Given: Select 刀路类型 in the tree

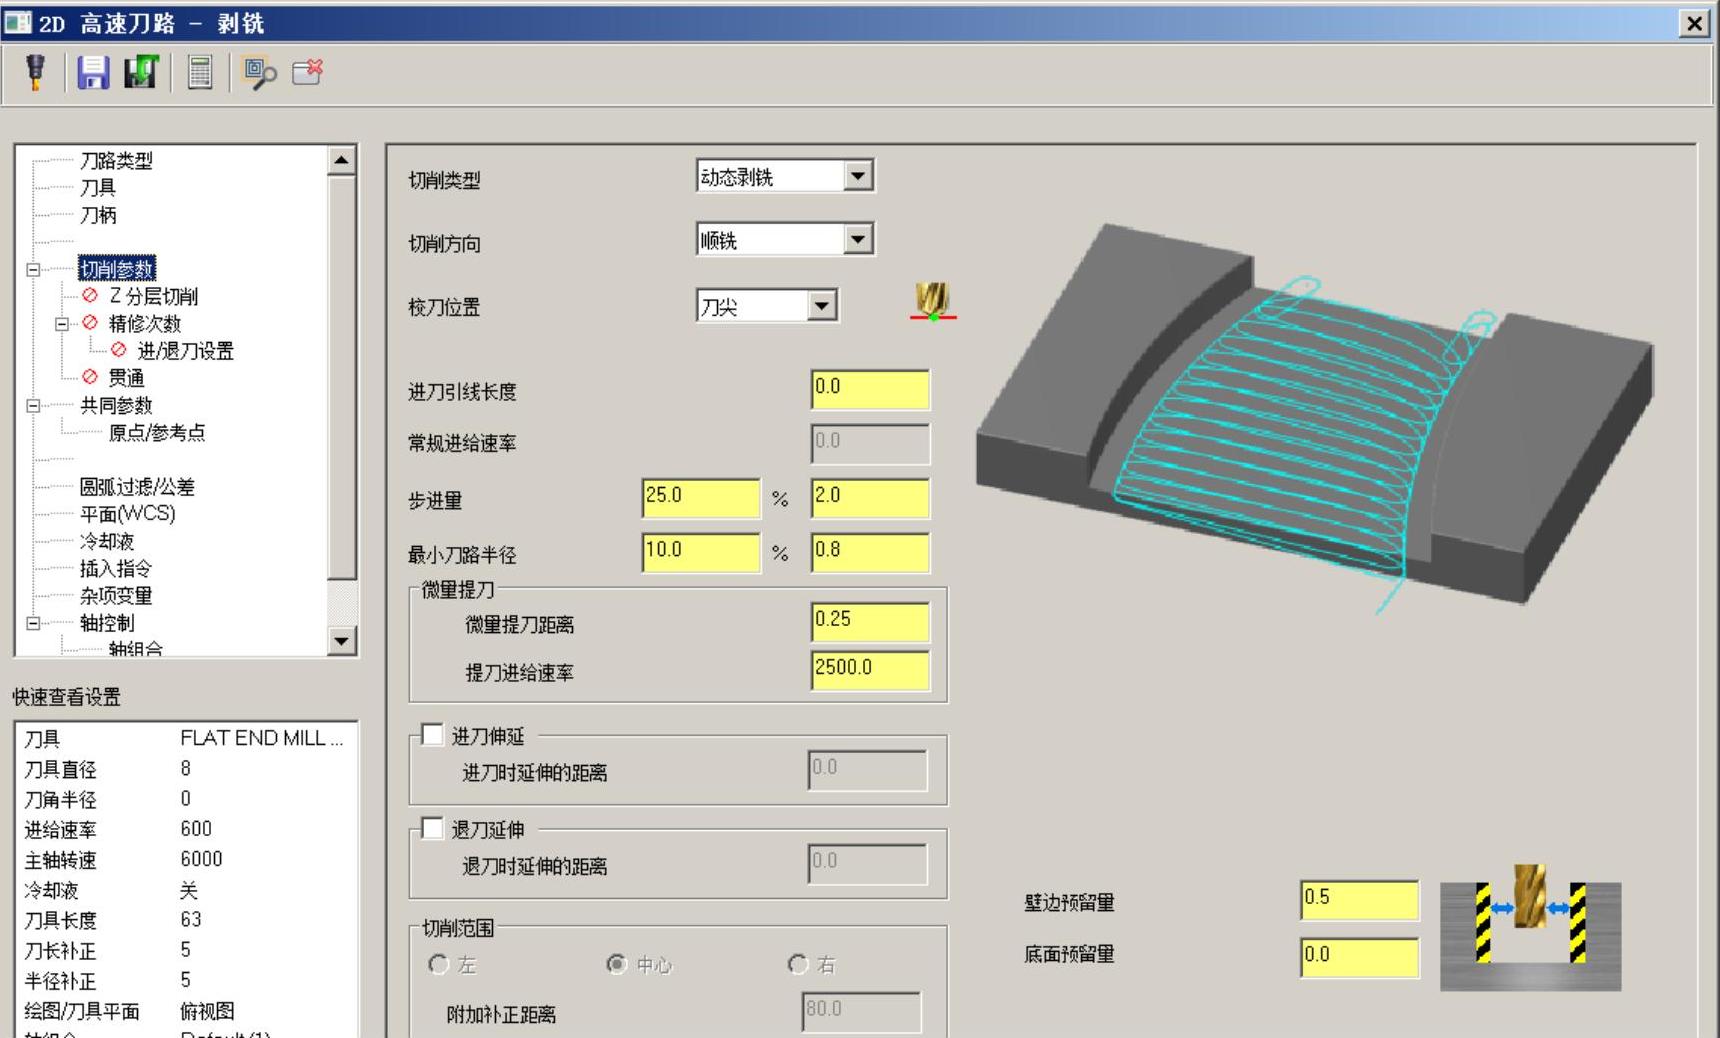Looking at the screenshot, I should click(x=116, y=161).
